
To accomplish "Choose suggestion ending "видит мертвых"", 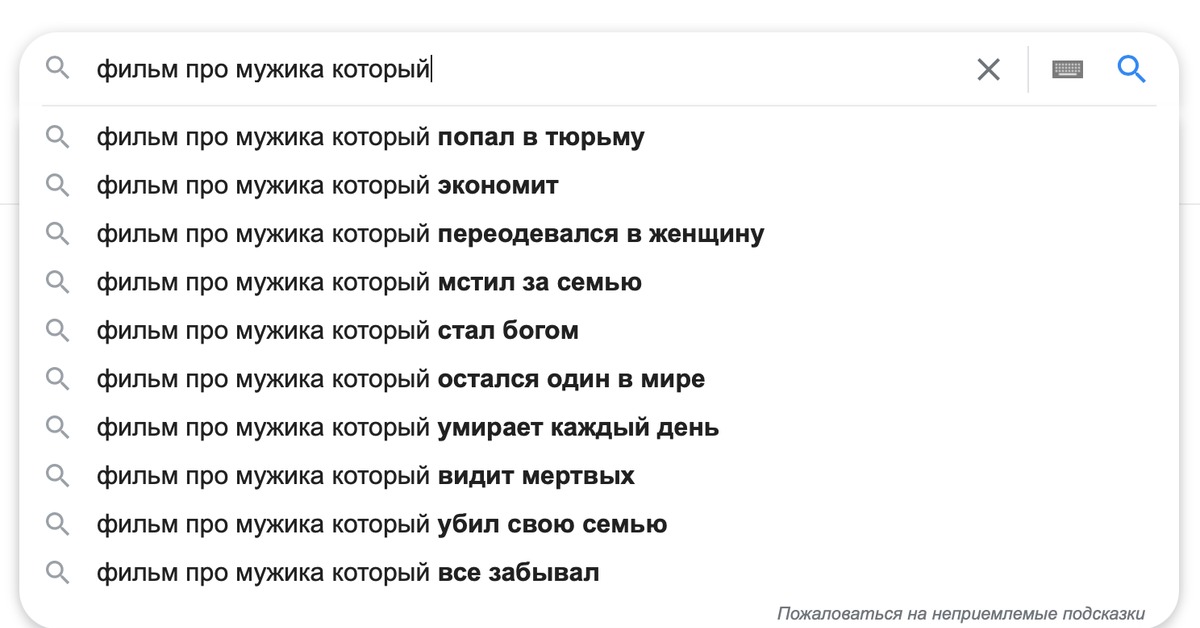I will click(x=365, y=476).
